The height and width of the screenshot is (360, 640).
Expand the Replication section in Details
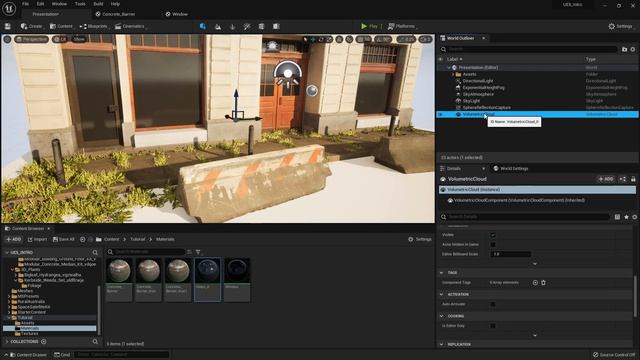442,344
